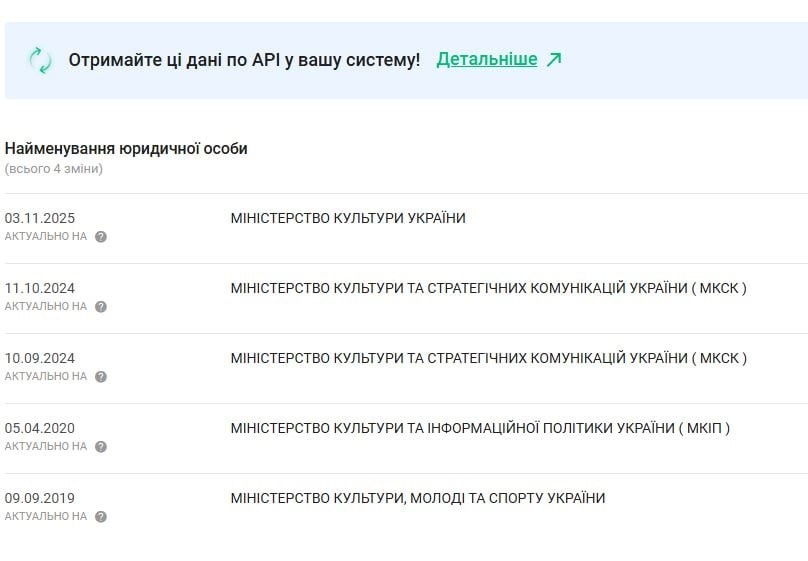Image resolution: width=808 pixels, height=561 pixels.
Task: Click help icon under date 03.11.2025
Action: pos(100,237)
